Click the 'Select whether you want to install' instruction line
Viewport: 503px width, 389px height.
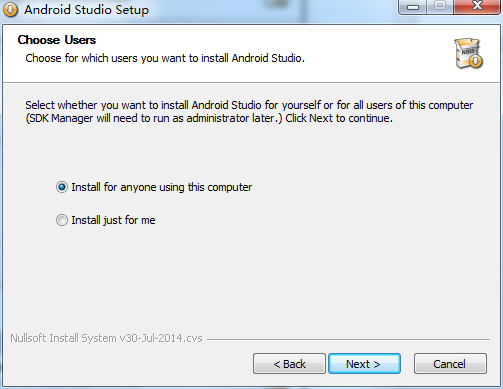pyautogui.click(x=249, y=105)
